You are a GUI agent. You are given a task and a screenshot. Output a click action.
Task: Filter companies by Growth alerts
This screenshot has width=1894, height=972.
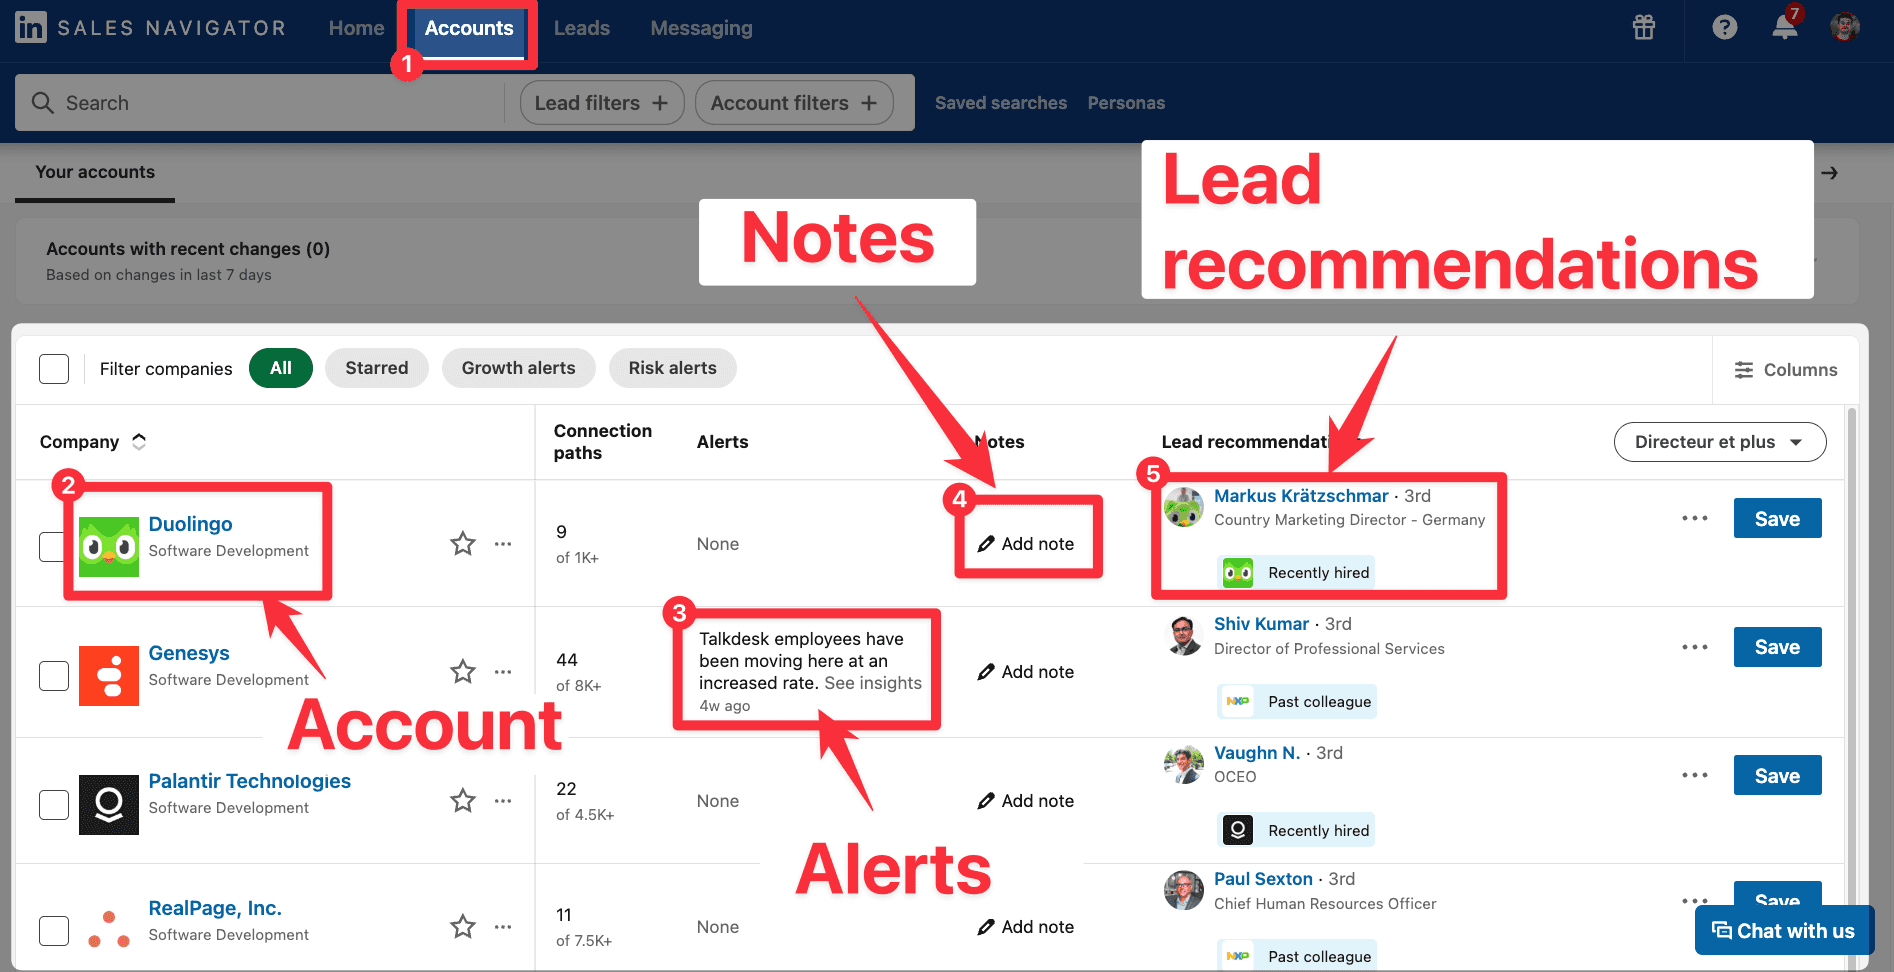coord(519,368)
